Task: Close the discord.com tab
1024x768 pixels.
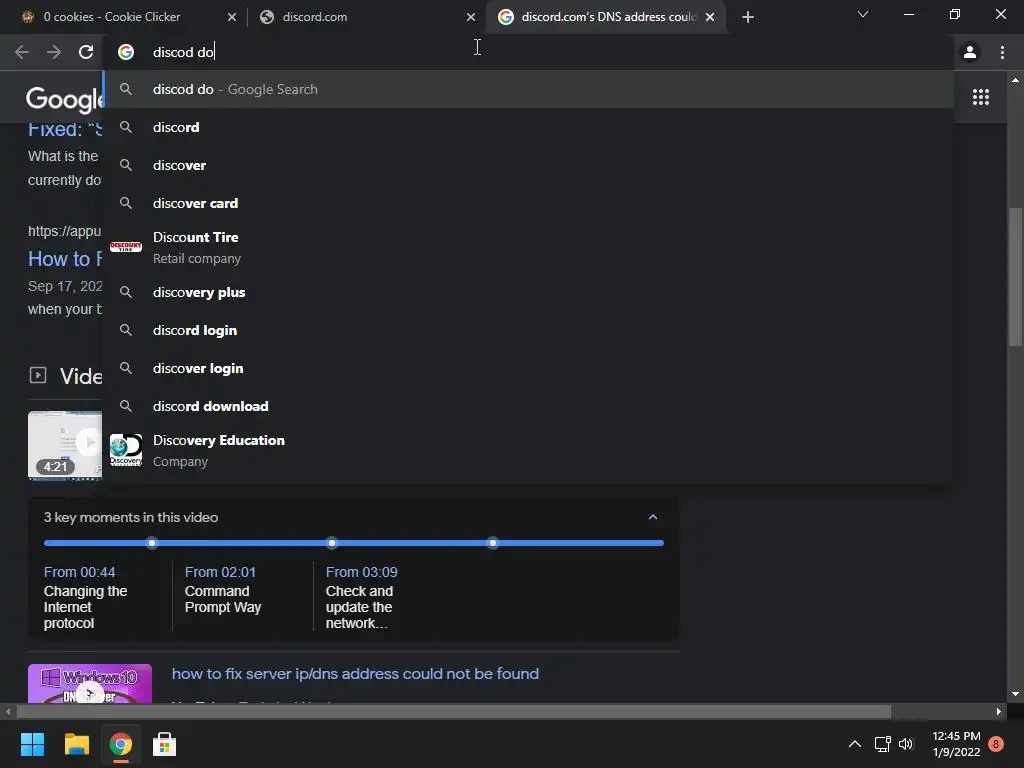Action: (x=471, y=17)
